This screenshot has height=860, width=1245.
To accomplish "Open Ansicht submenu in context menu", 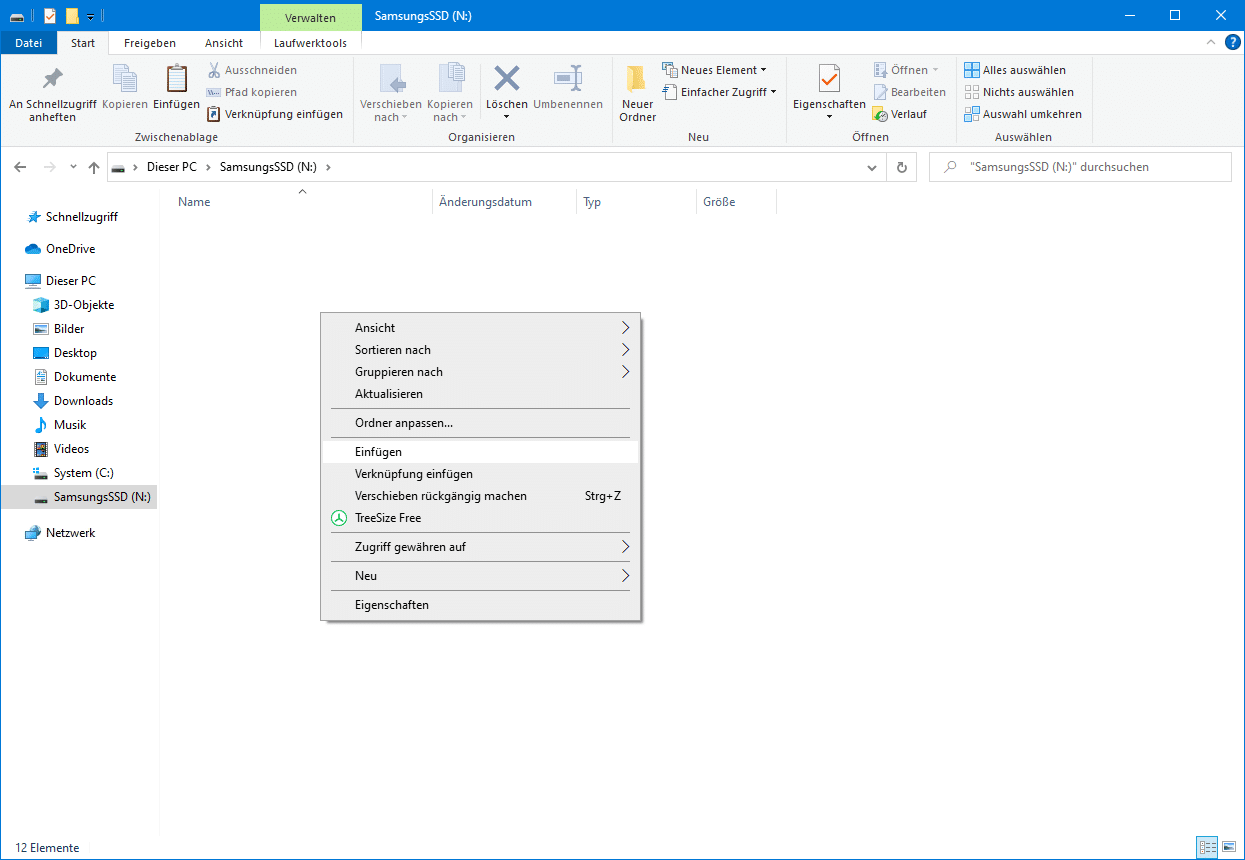I will click(480, 328).
